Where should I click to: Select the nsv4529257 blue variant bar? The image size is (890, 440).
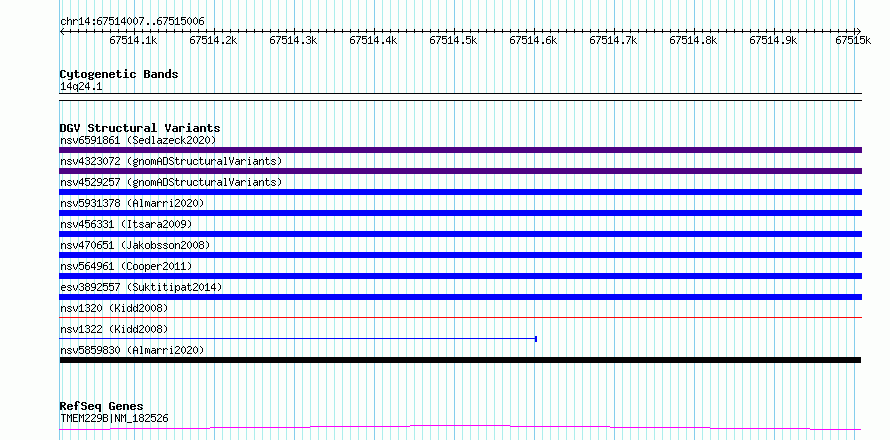click(x=460, y=192)
